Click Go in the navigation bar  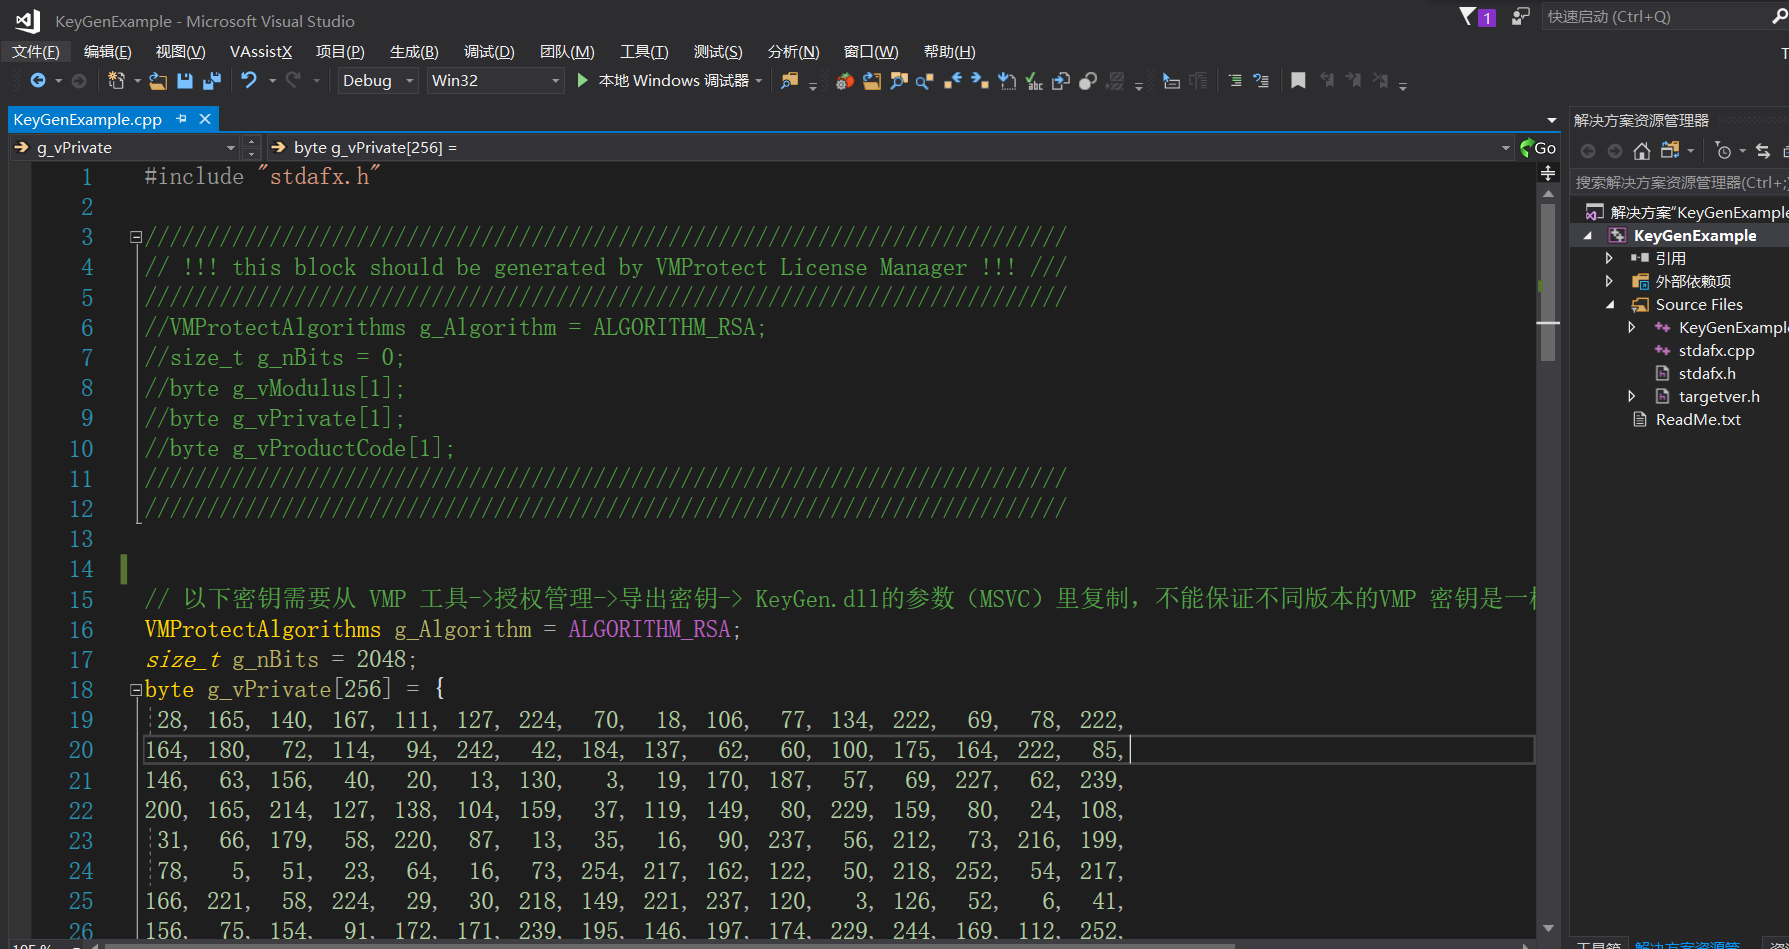[1540, 147]
